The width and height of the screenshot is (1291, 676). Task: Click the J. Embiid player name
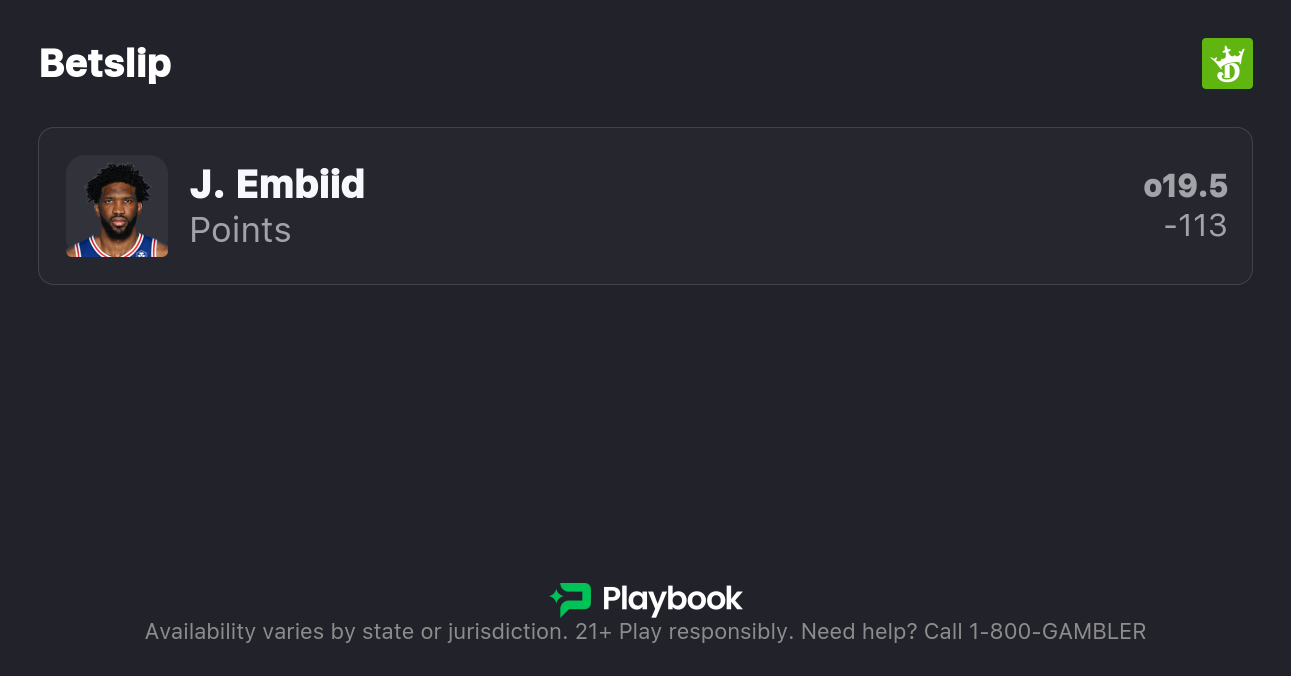277,185
